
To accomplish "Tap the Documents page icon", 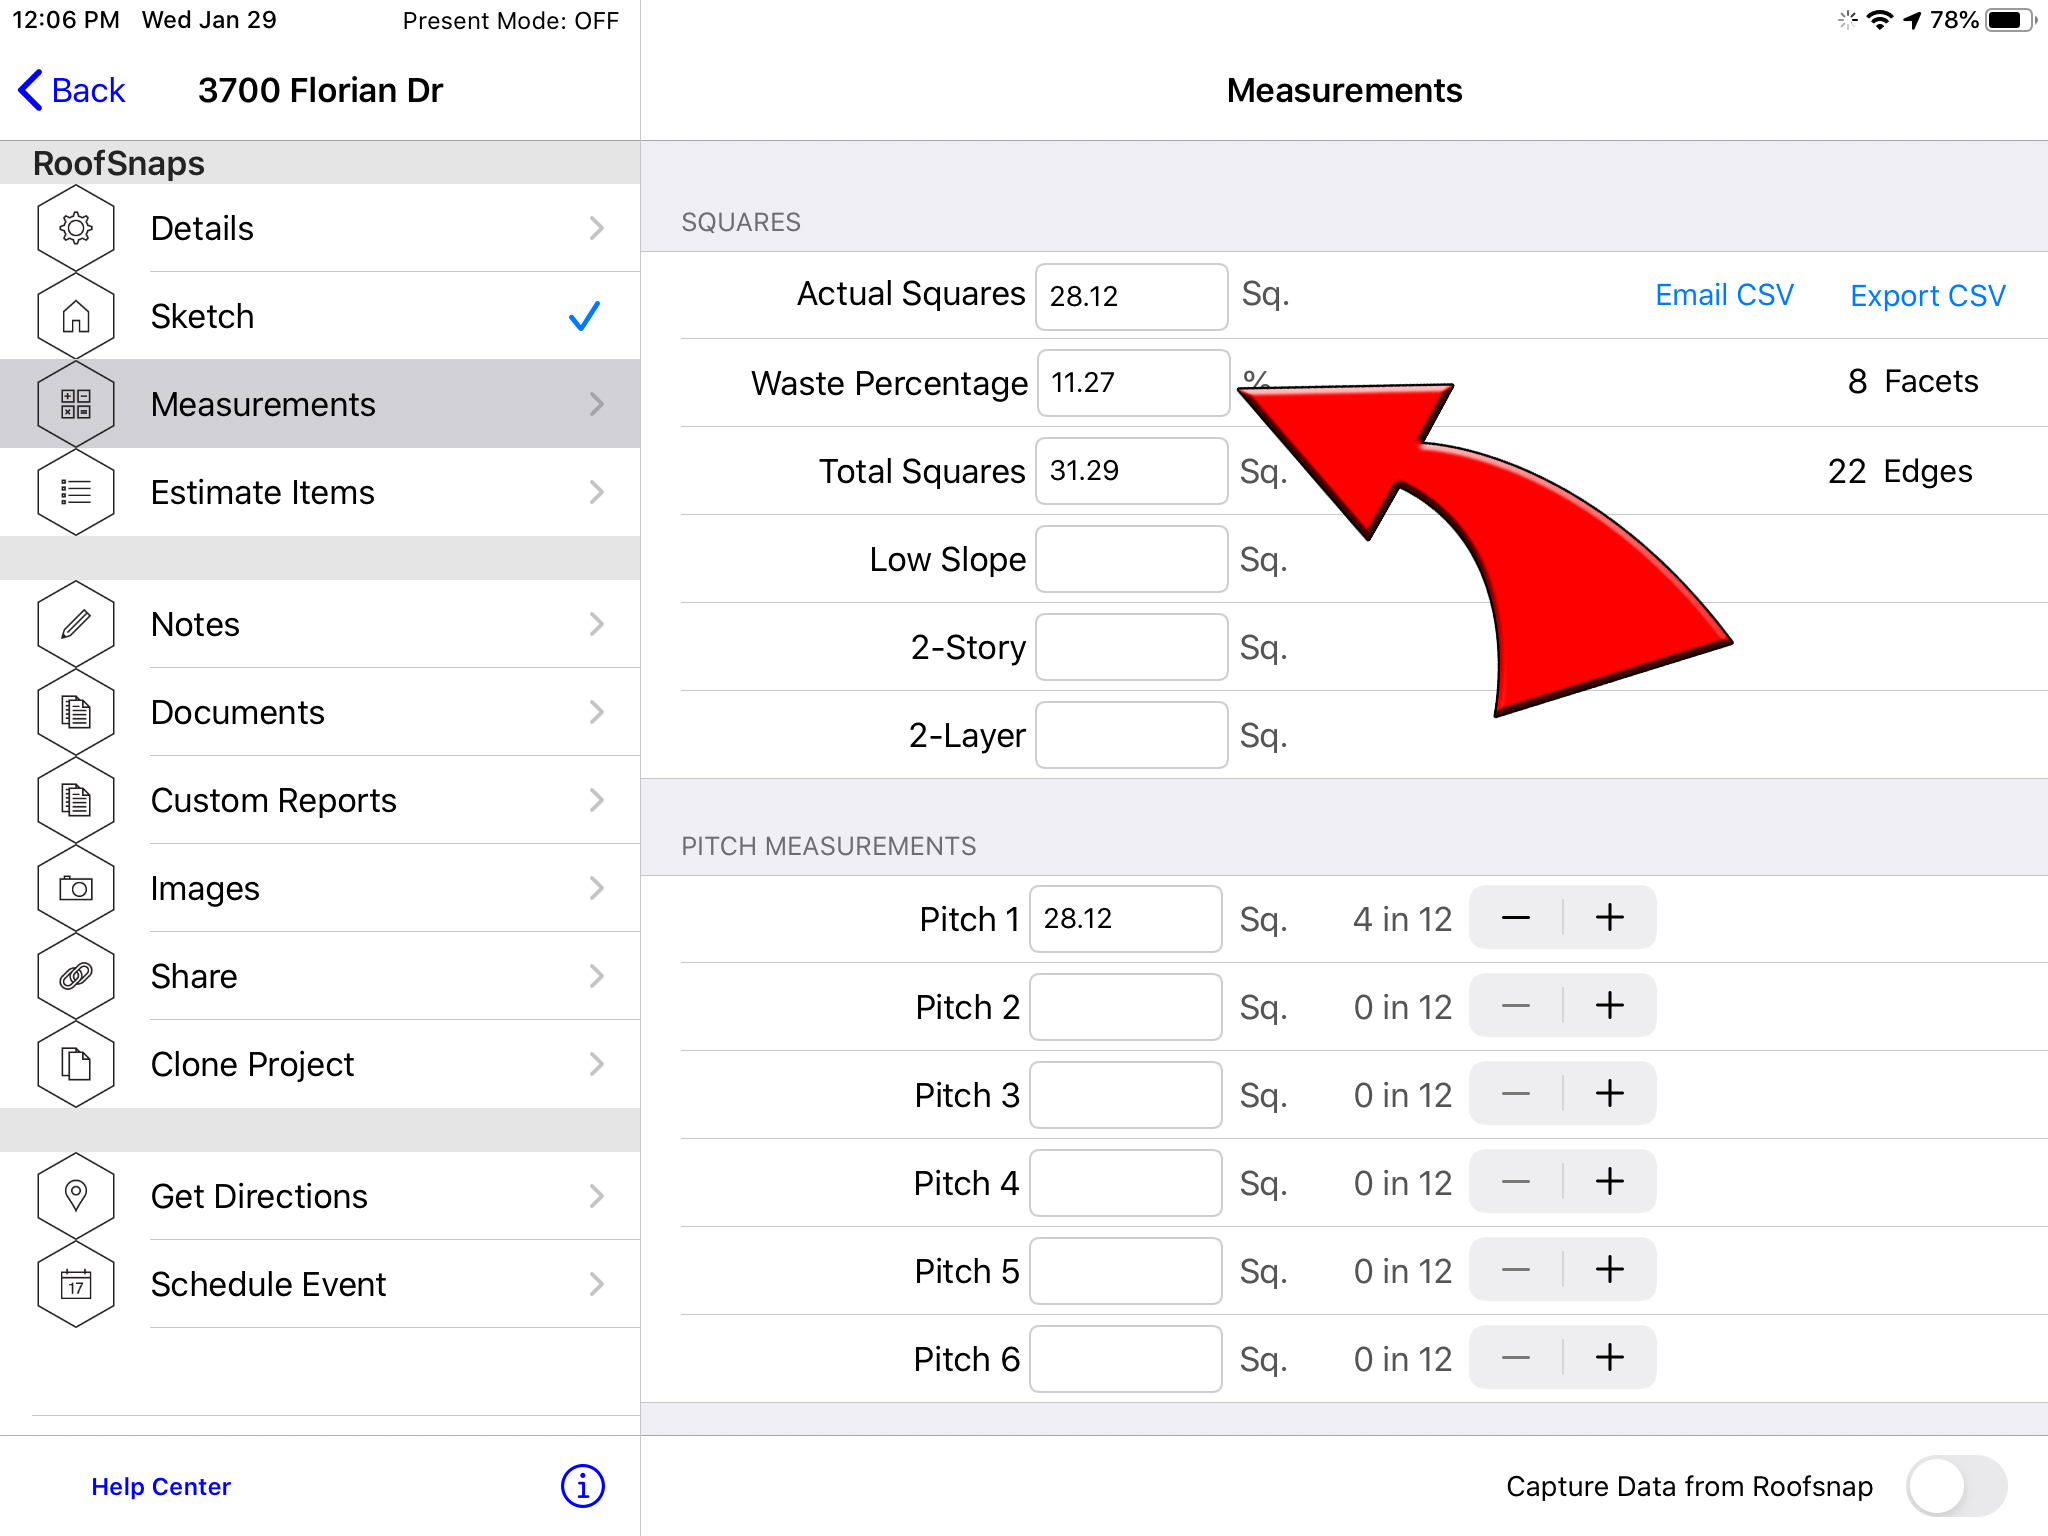I will click(76, 712).
